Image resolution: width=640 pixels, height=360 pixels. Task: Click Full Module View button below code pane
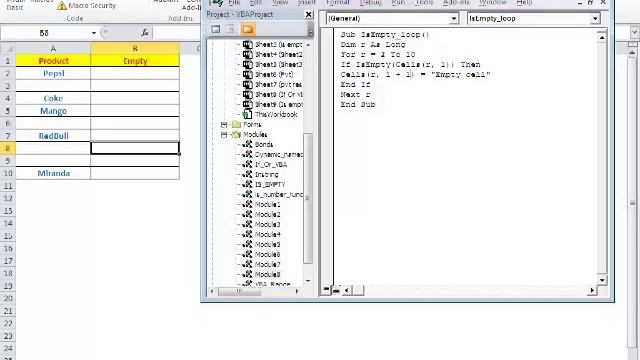[x=336, y=290]
